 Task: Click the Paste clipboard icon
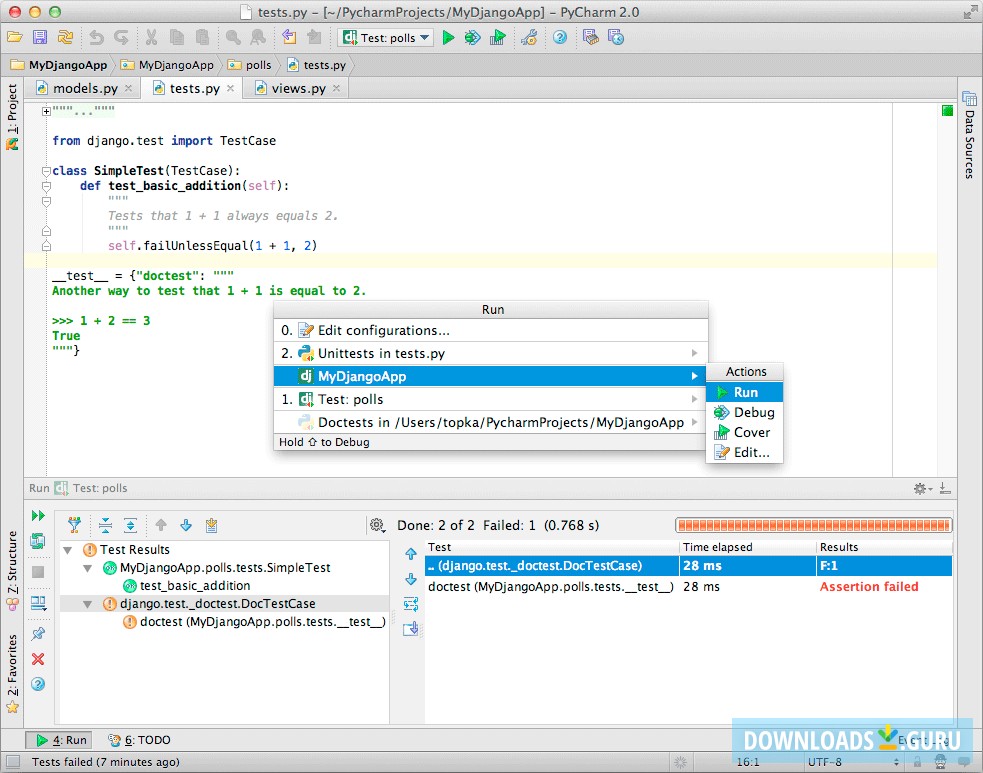202,38
